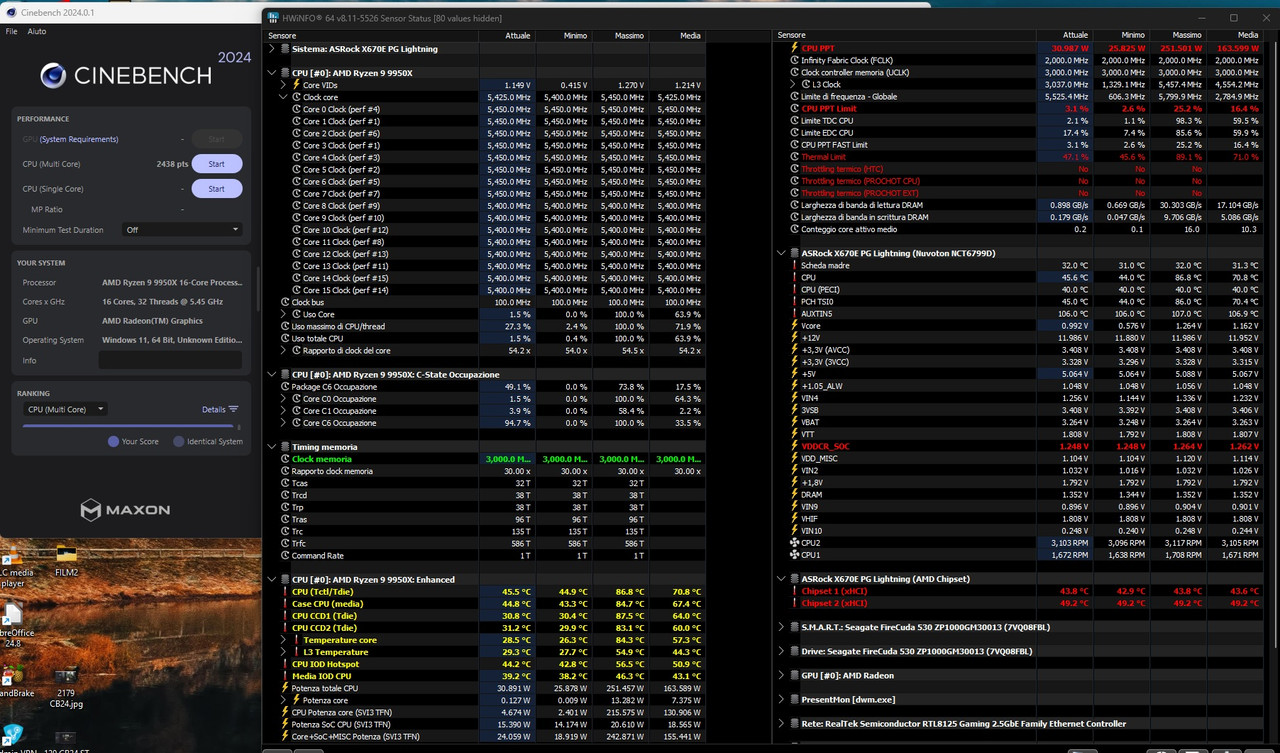The image size is (1280, 753).
Task: Expand the PresentMon [dwm.exe] group
Action: (x=781, y=699)
